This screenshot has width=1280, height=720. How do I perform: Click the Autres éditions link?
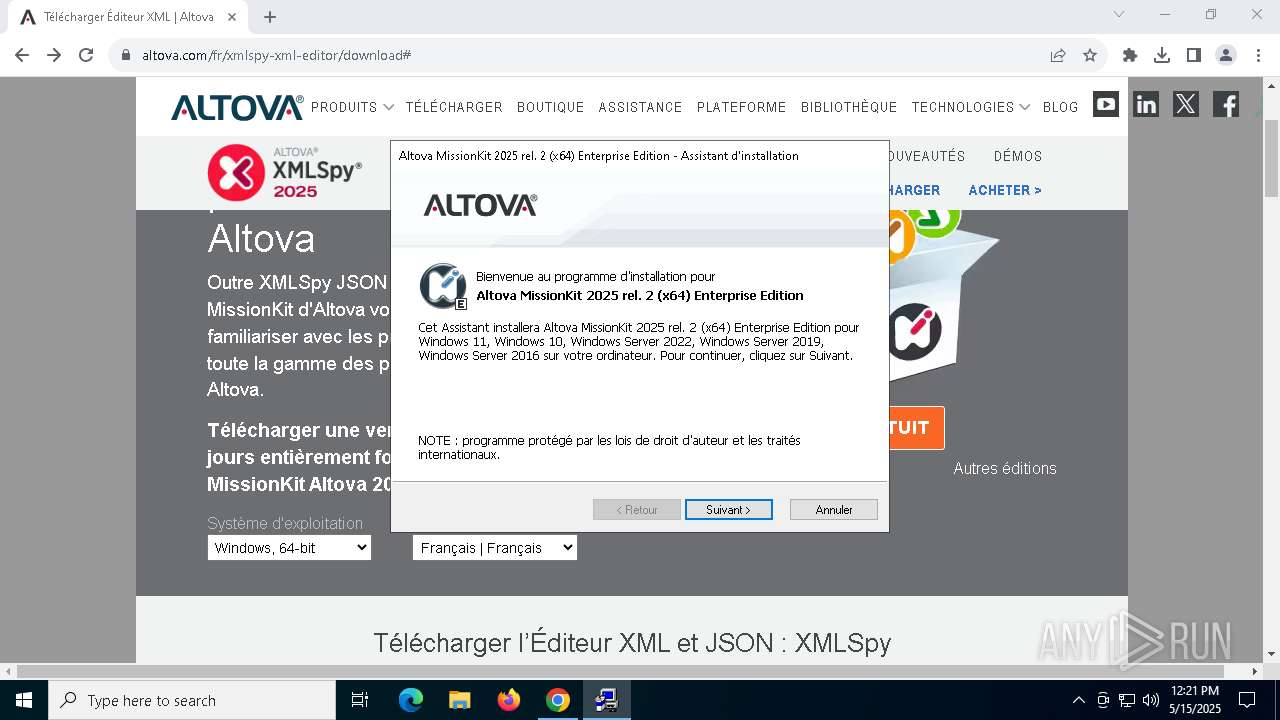coord(1005,468)
